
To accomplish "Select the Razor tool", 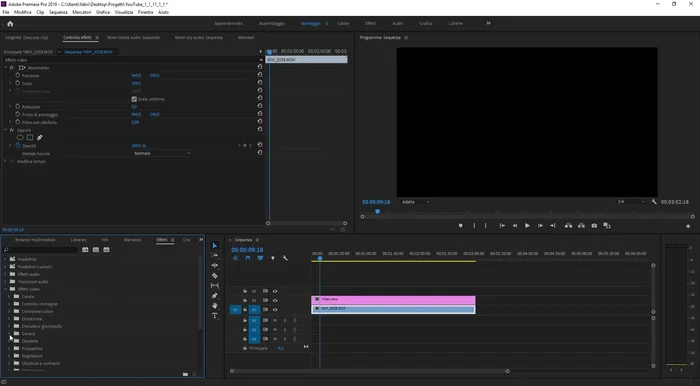I will pyautogui.click(x=215, y=275).
